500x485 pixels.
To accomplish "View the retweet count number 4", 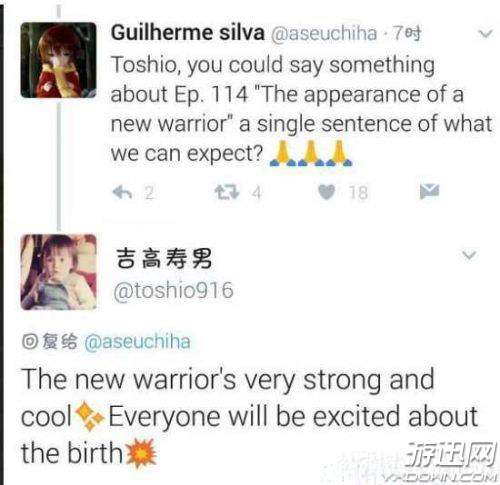I will [x=256, y=193].
